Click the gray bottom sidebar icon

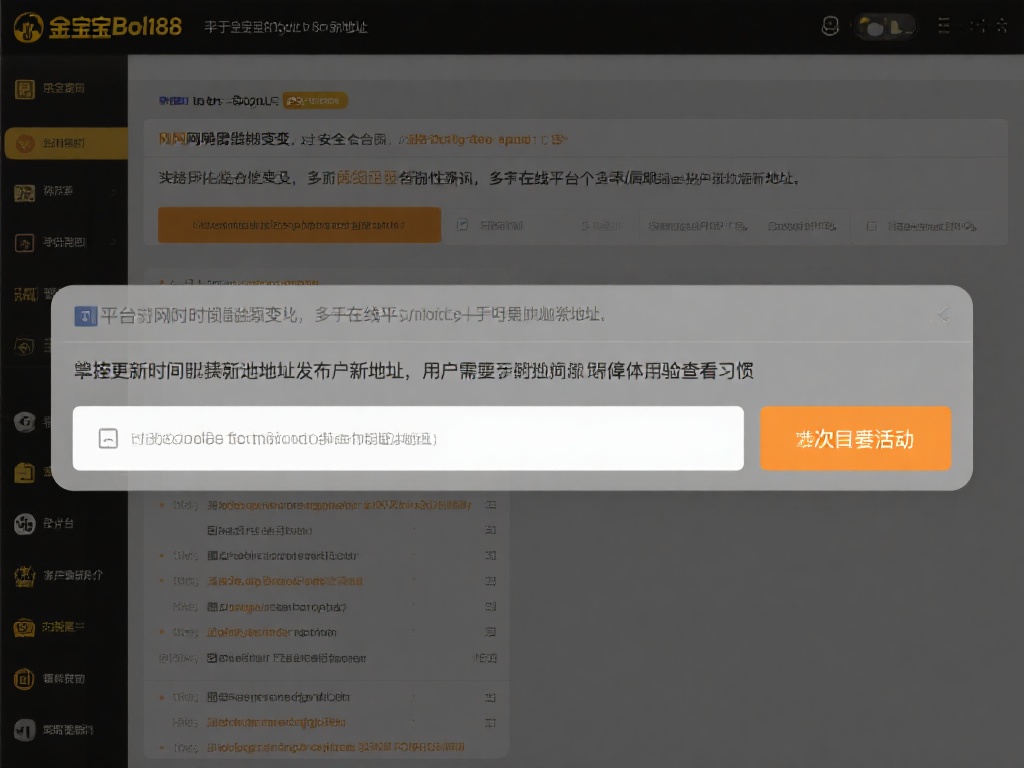(x=25, y=730)
